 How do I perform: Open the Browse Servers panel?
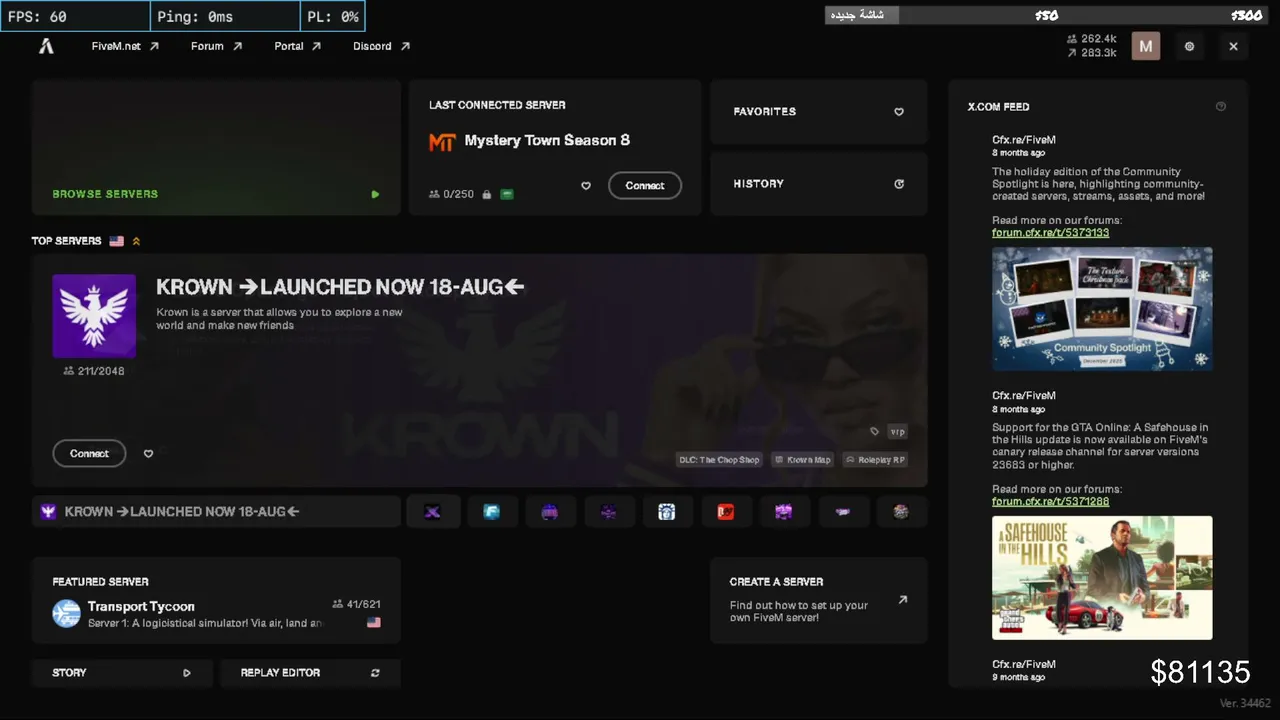pos(216,148)
